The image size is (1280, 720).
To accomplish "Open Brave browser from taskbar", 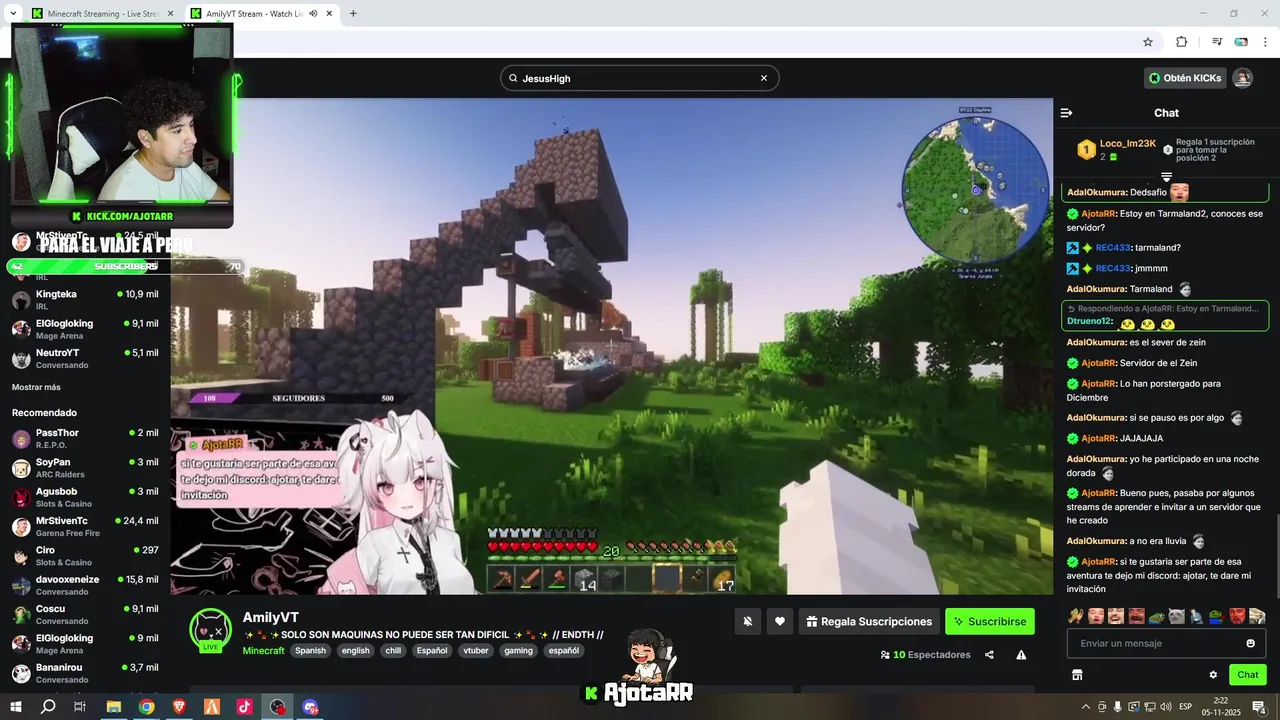I will tap(179, 707).
